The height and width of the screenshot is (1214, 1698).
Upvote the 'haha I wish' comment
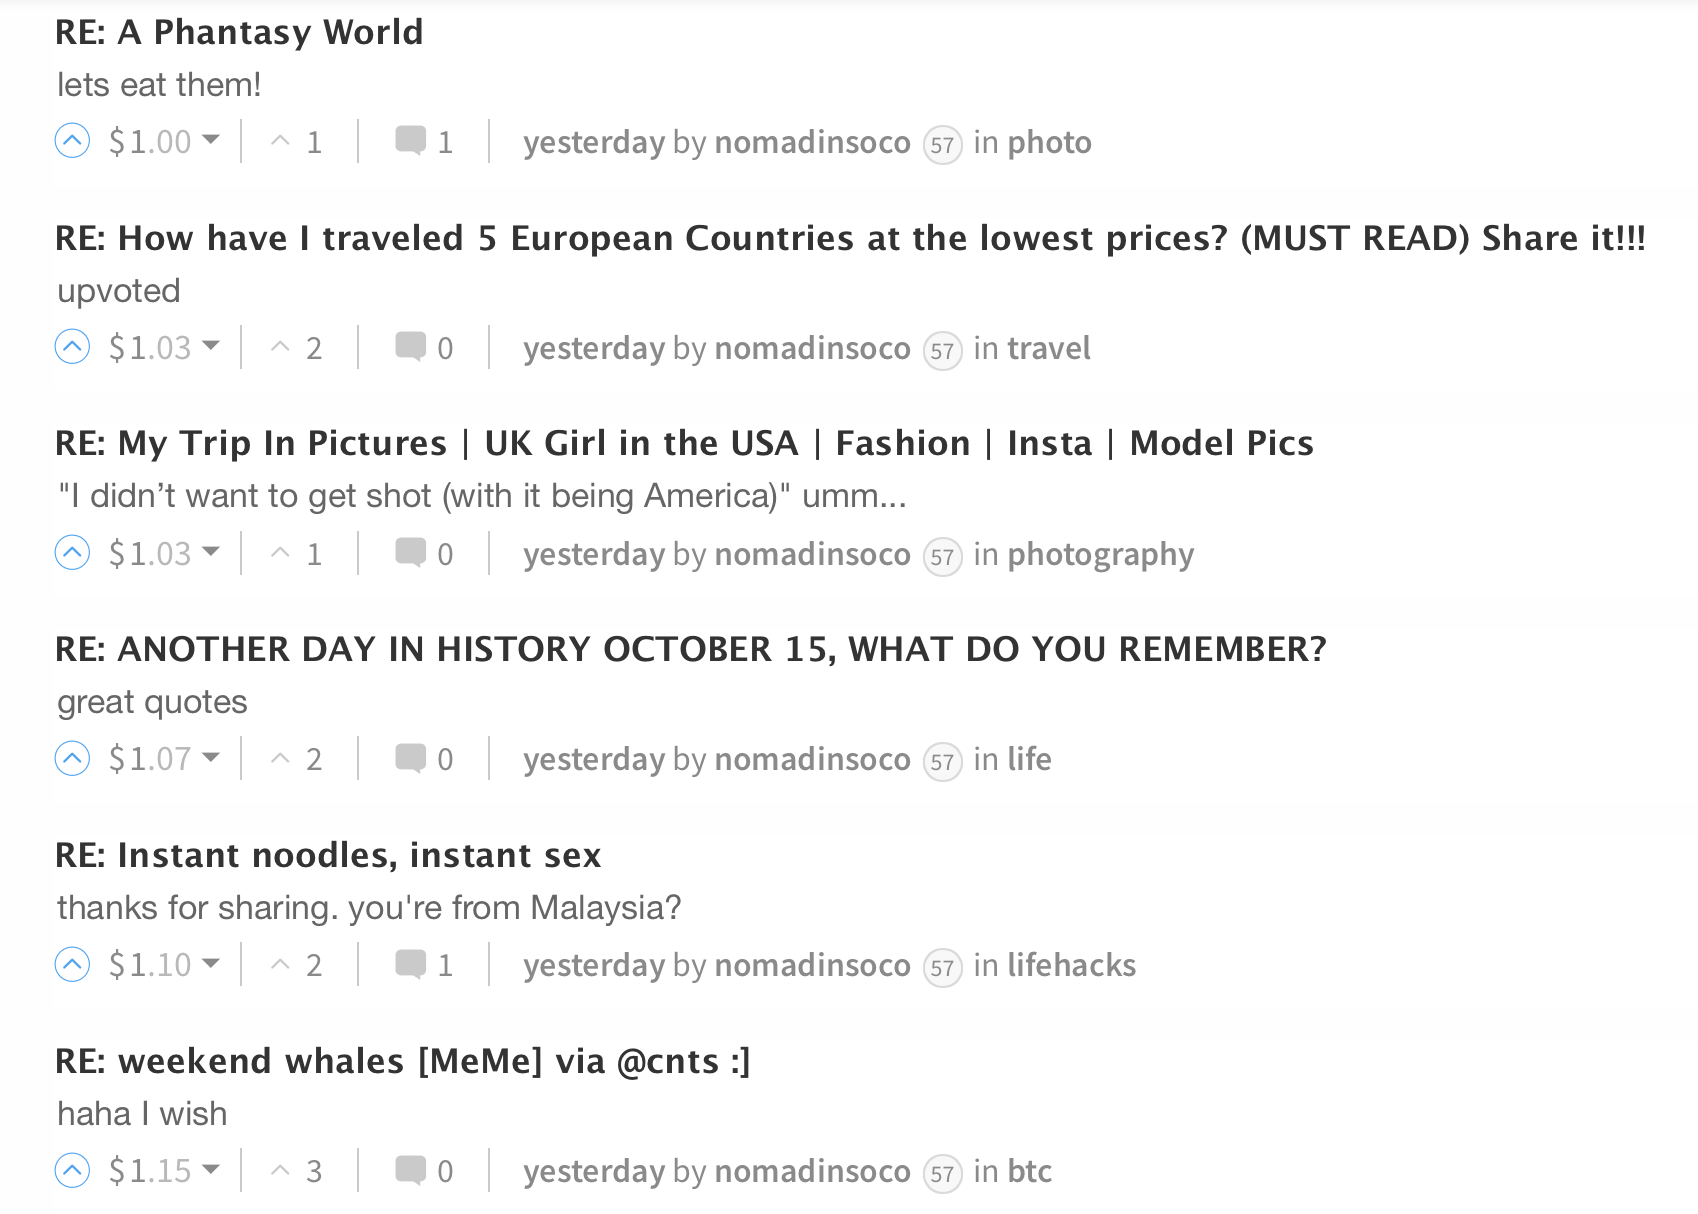(x=72, y=1170)
